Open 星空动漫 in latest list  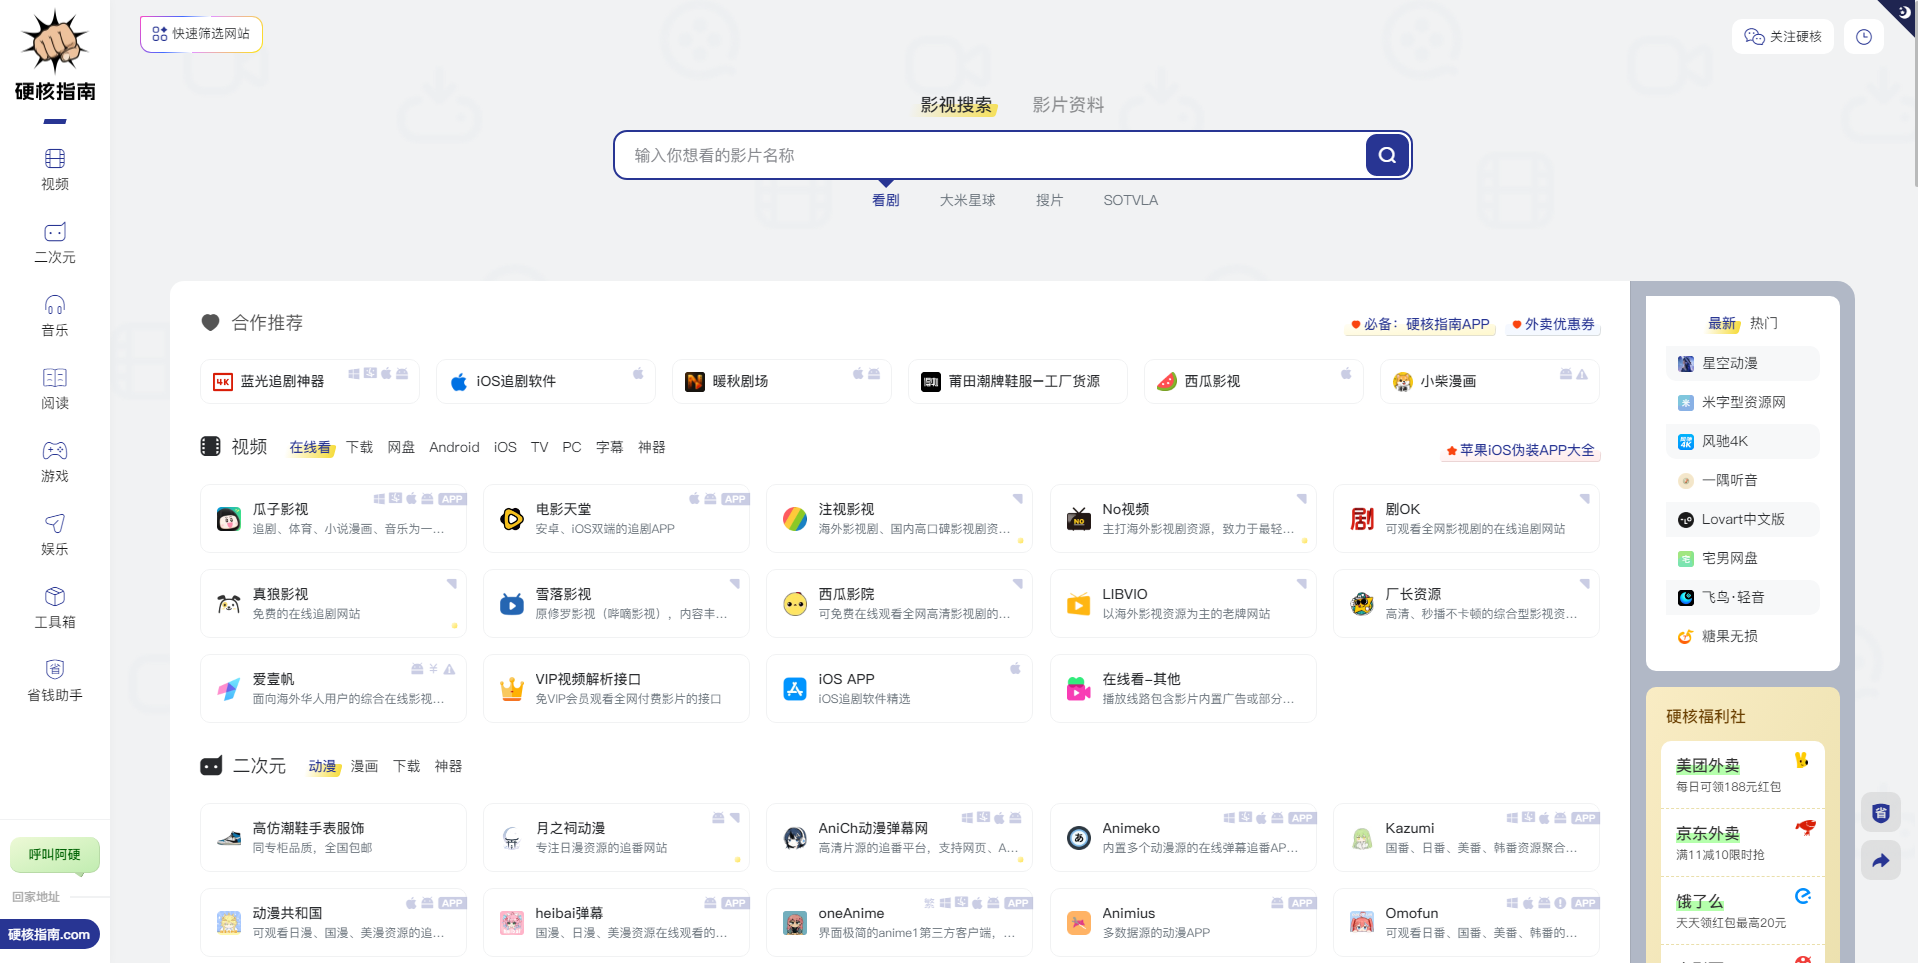(x=1743, y=363)
